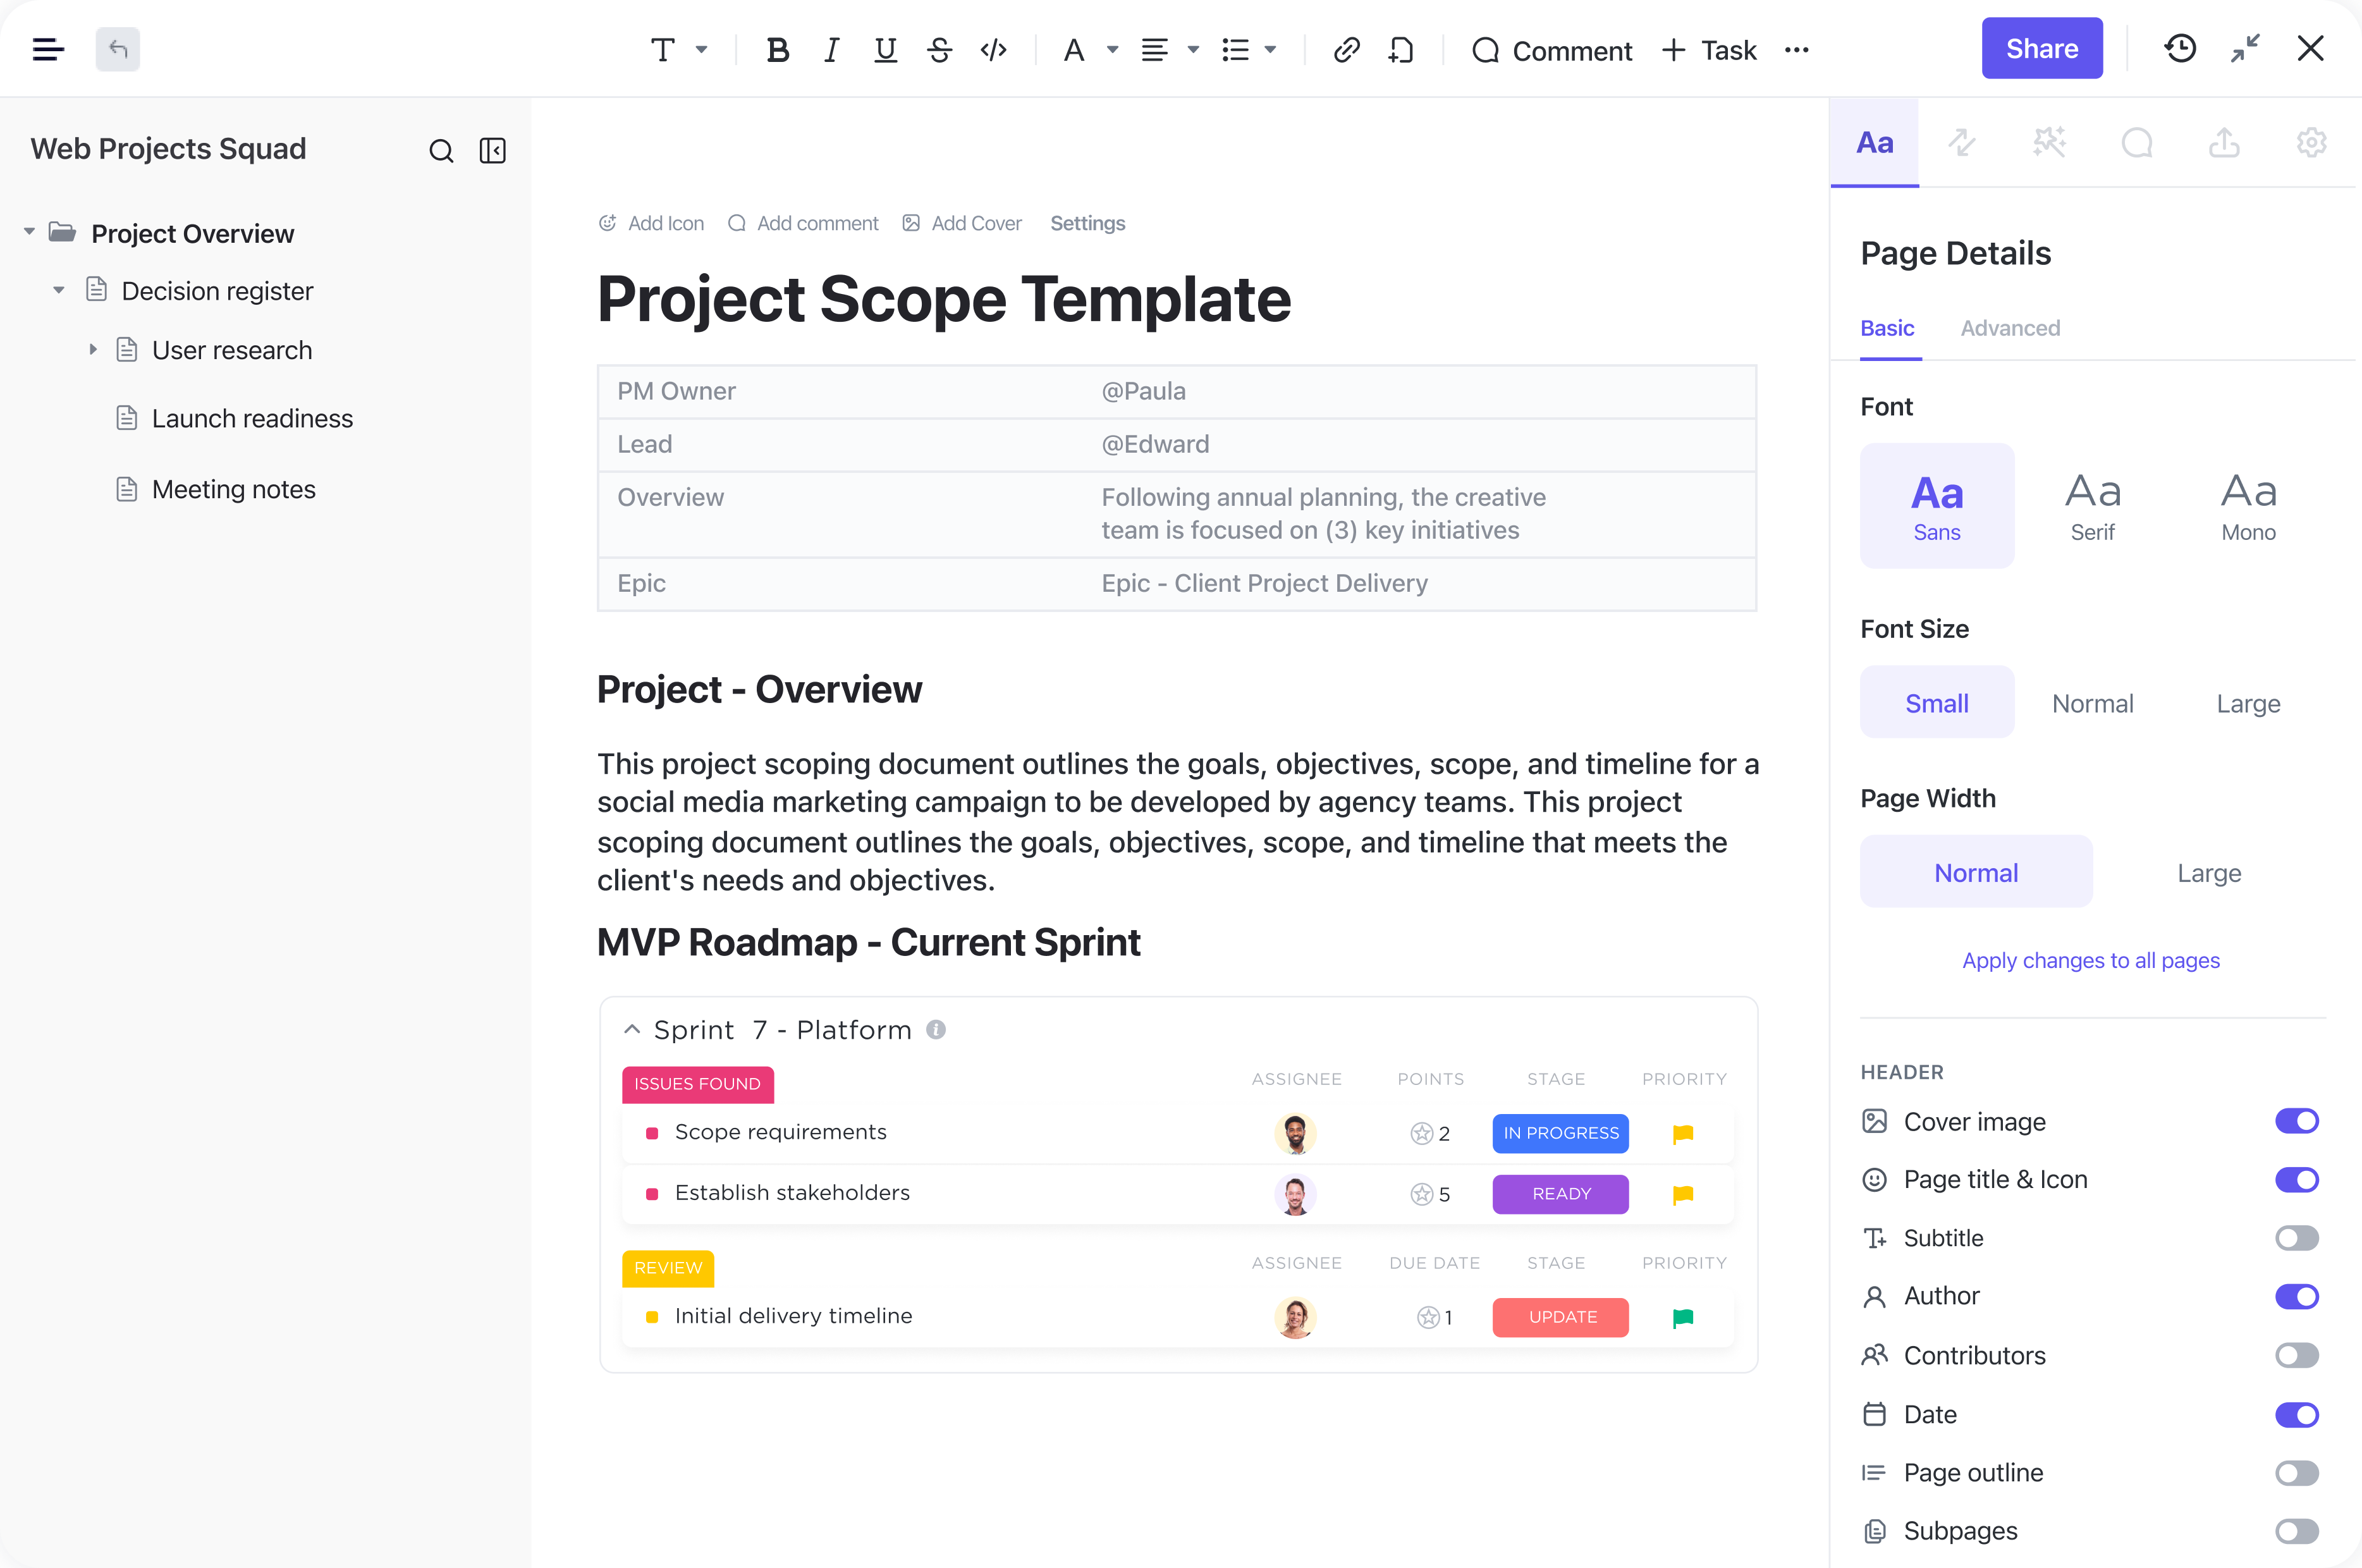Search within the Web Projects Squad sidebar
Viewport: 2362px width, 1568px height.
click(x=441, y=151)
